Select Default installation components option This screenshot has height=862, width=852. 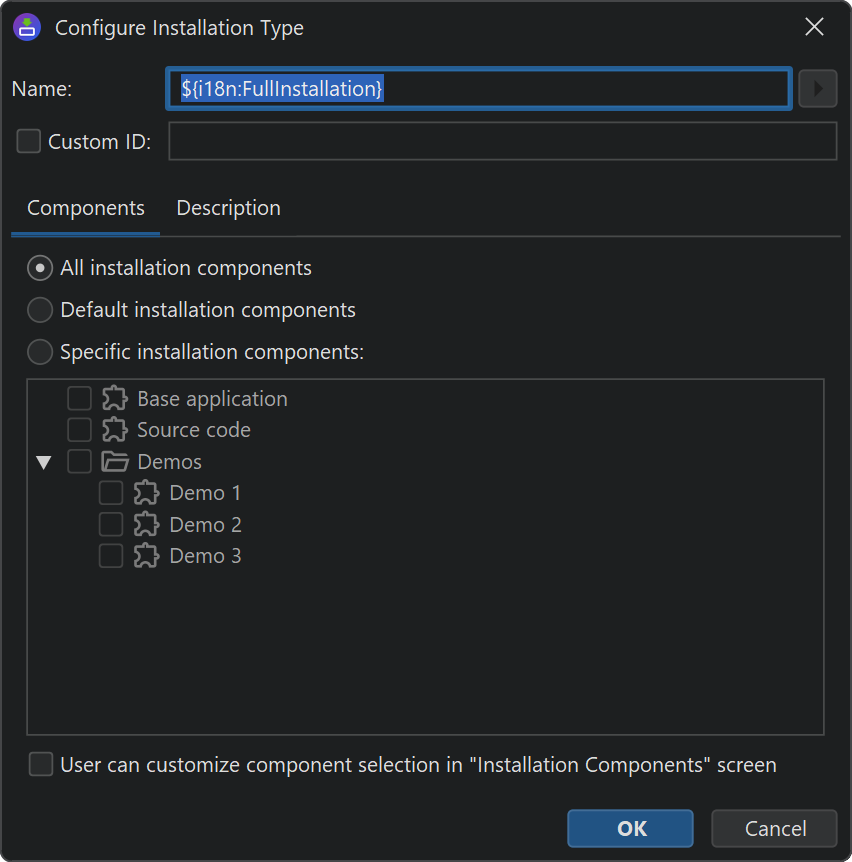[40, 310]
